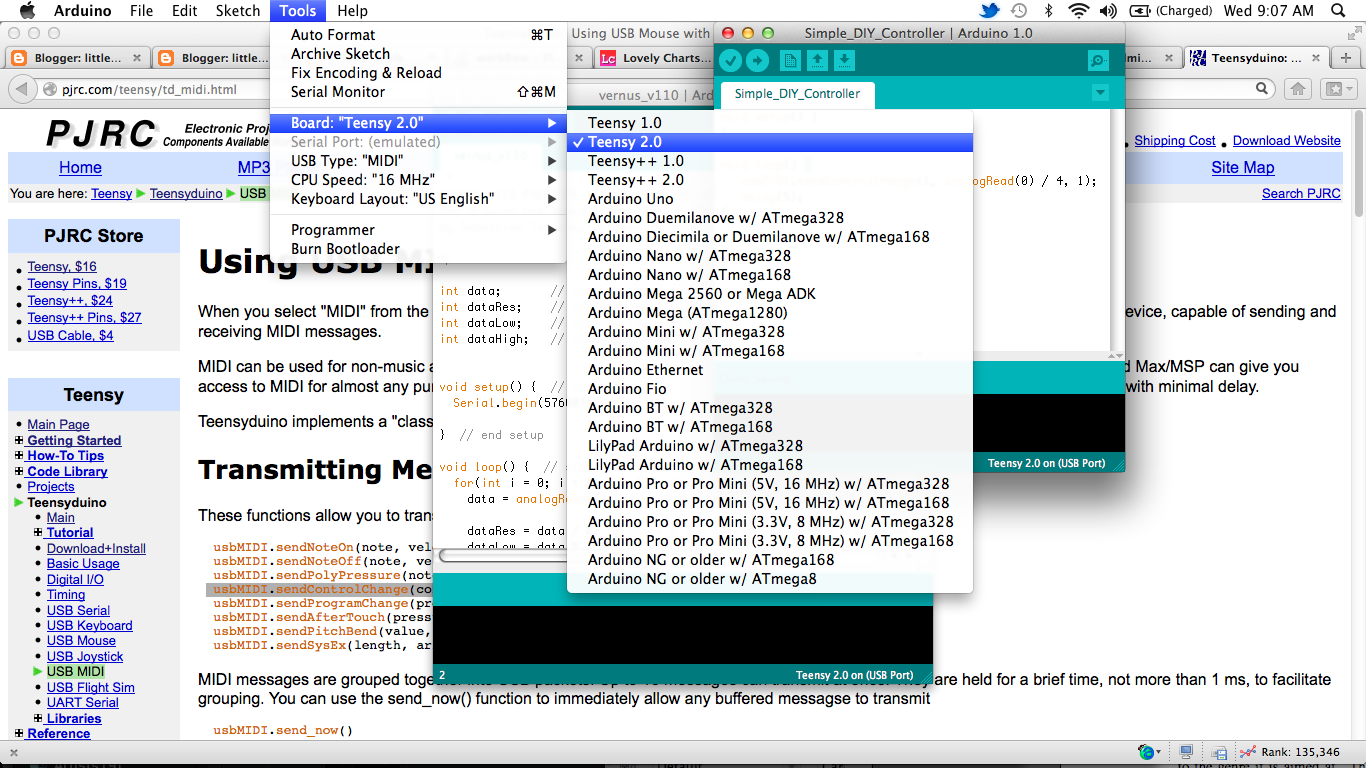Click the Teensy, $16 store link
1366x768 pixels.
click(62, 267)
